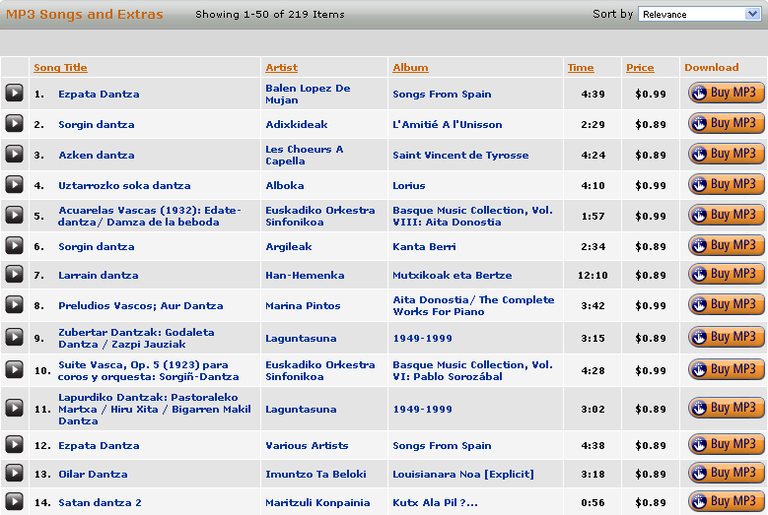The width and height of the screenshot is (768, 515).
Task: Buy MP3 of Sorgin dantza by Adixkideak
Action: point(726,124)
